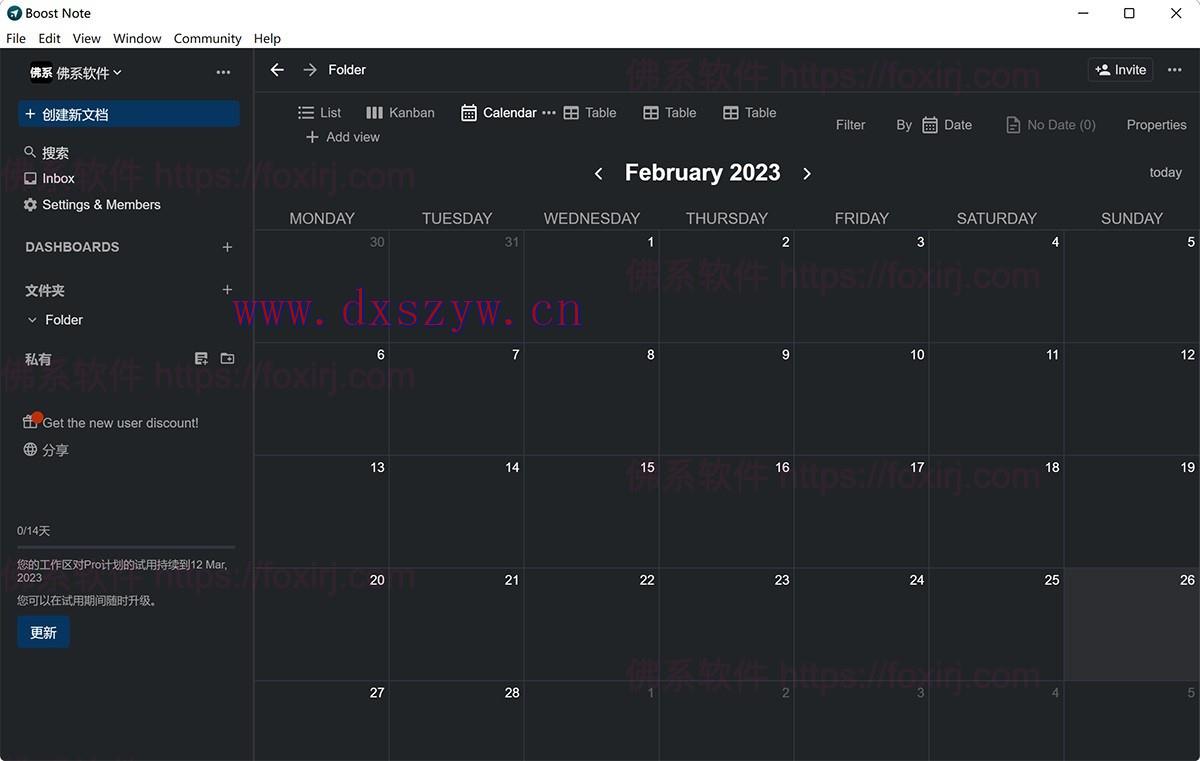Click the 私有 private section label
The height and width of the screenshot is (761, 1200).
tap(38, 359)
